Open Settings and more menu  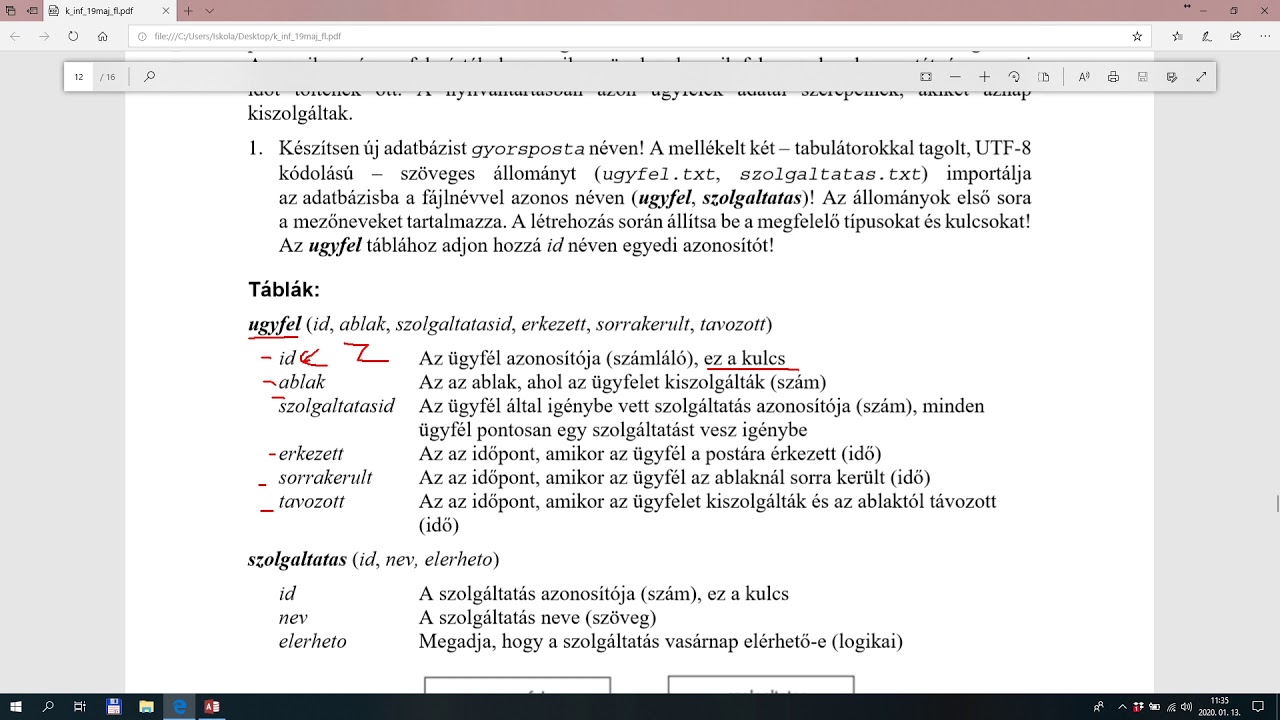[1263, 36]
